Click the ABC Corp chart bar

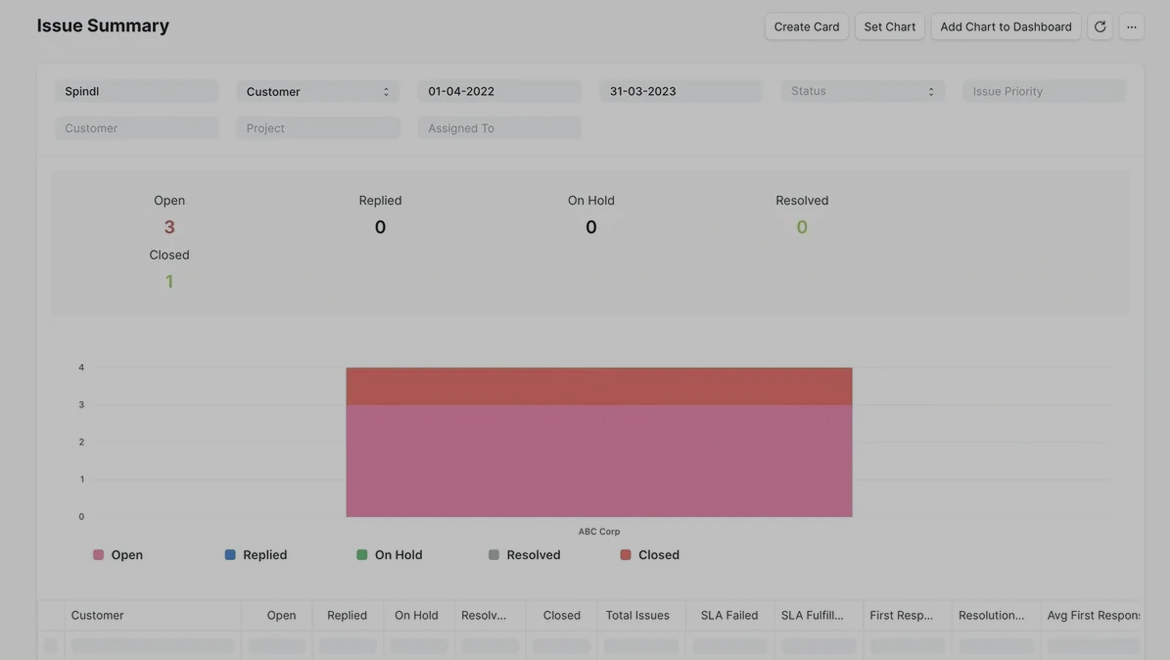pos(599,450)
